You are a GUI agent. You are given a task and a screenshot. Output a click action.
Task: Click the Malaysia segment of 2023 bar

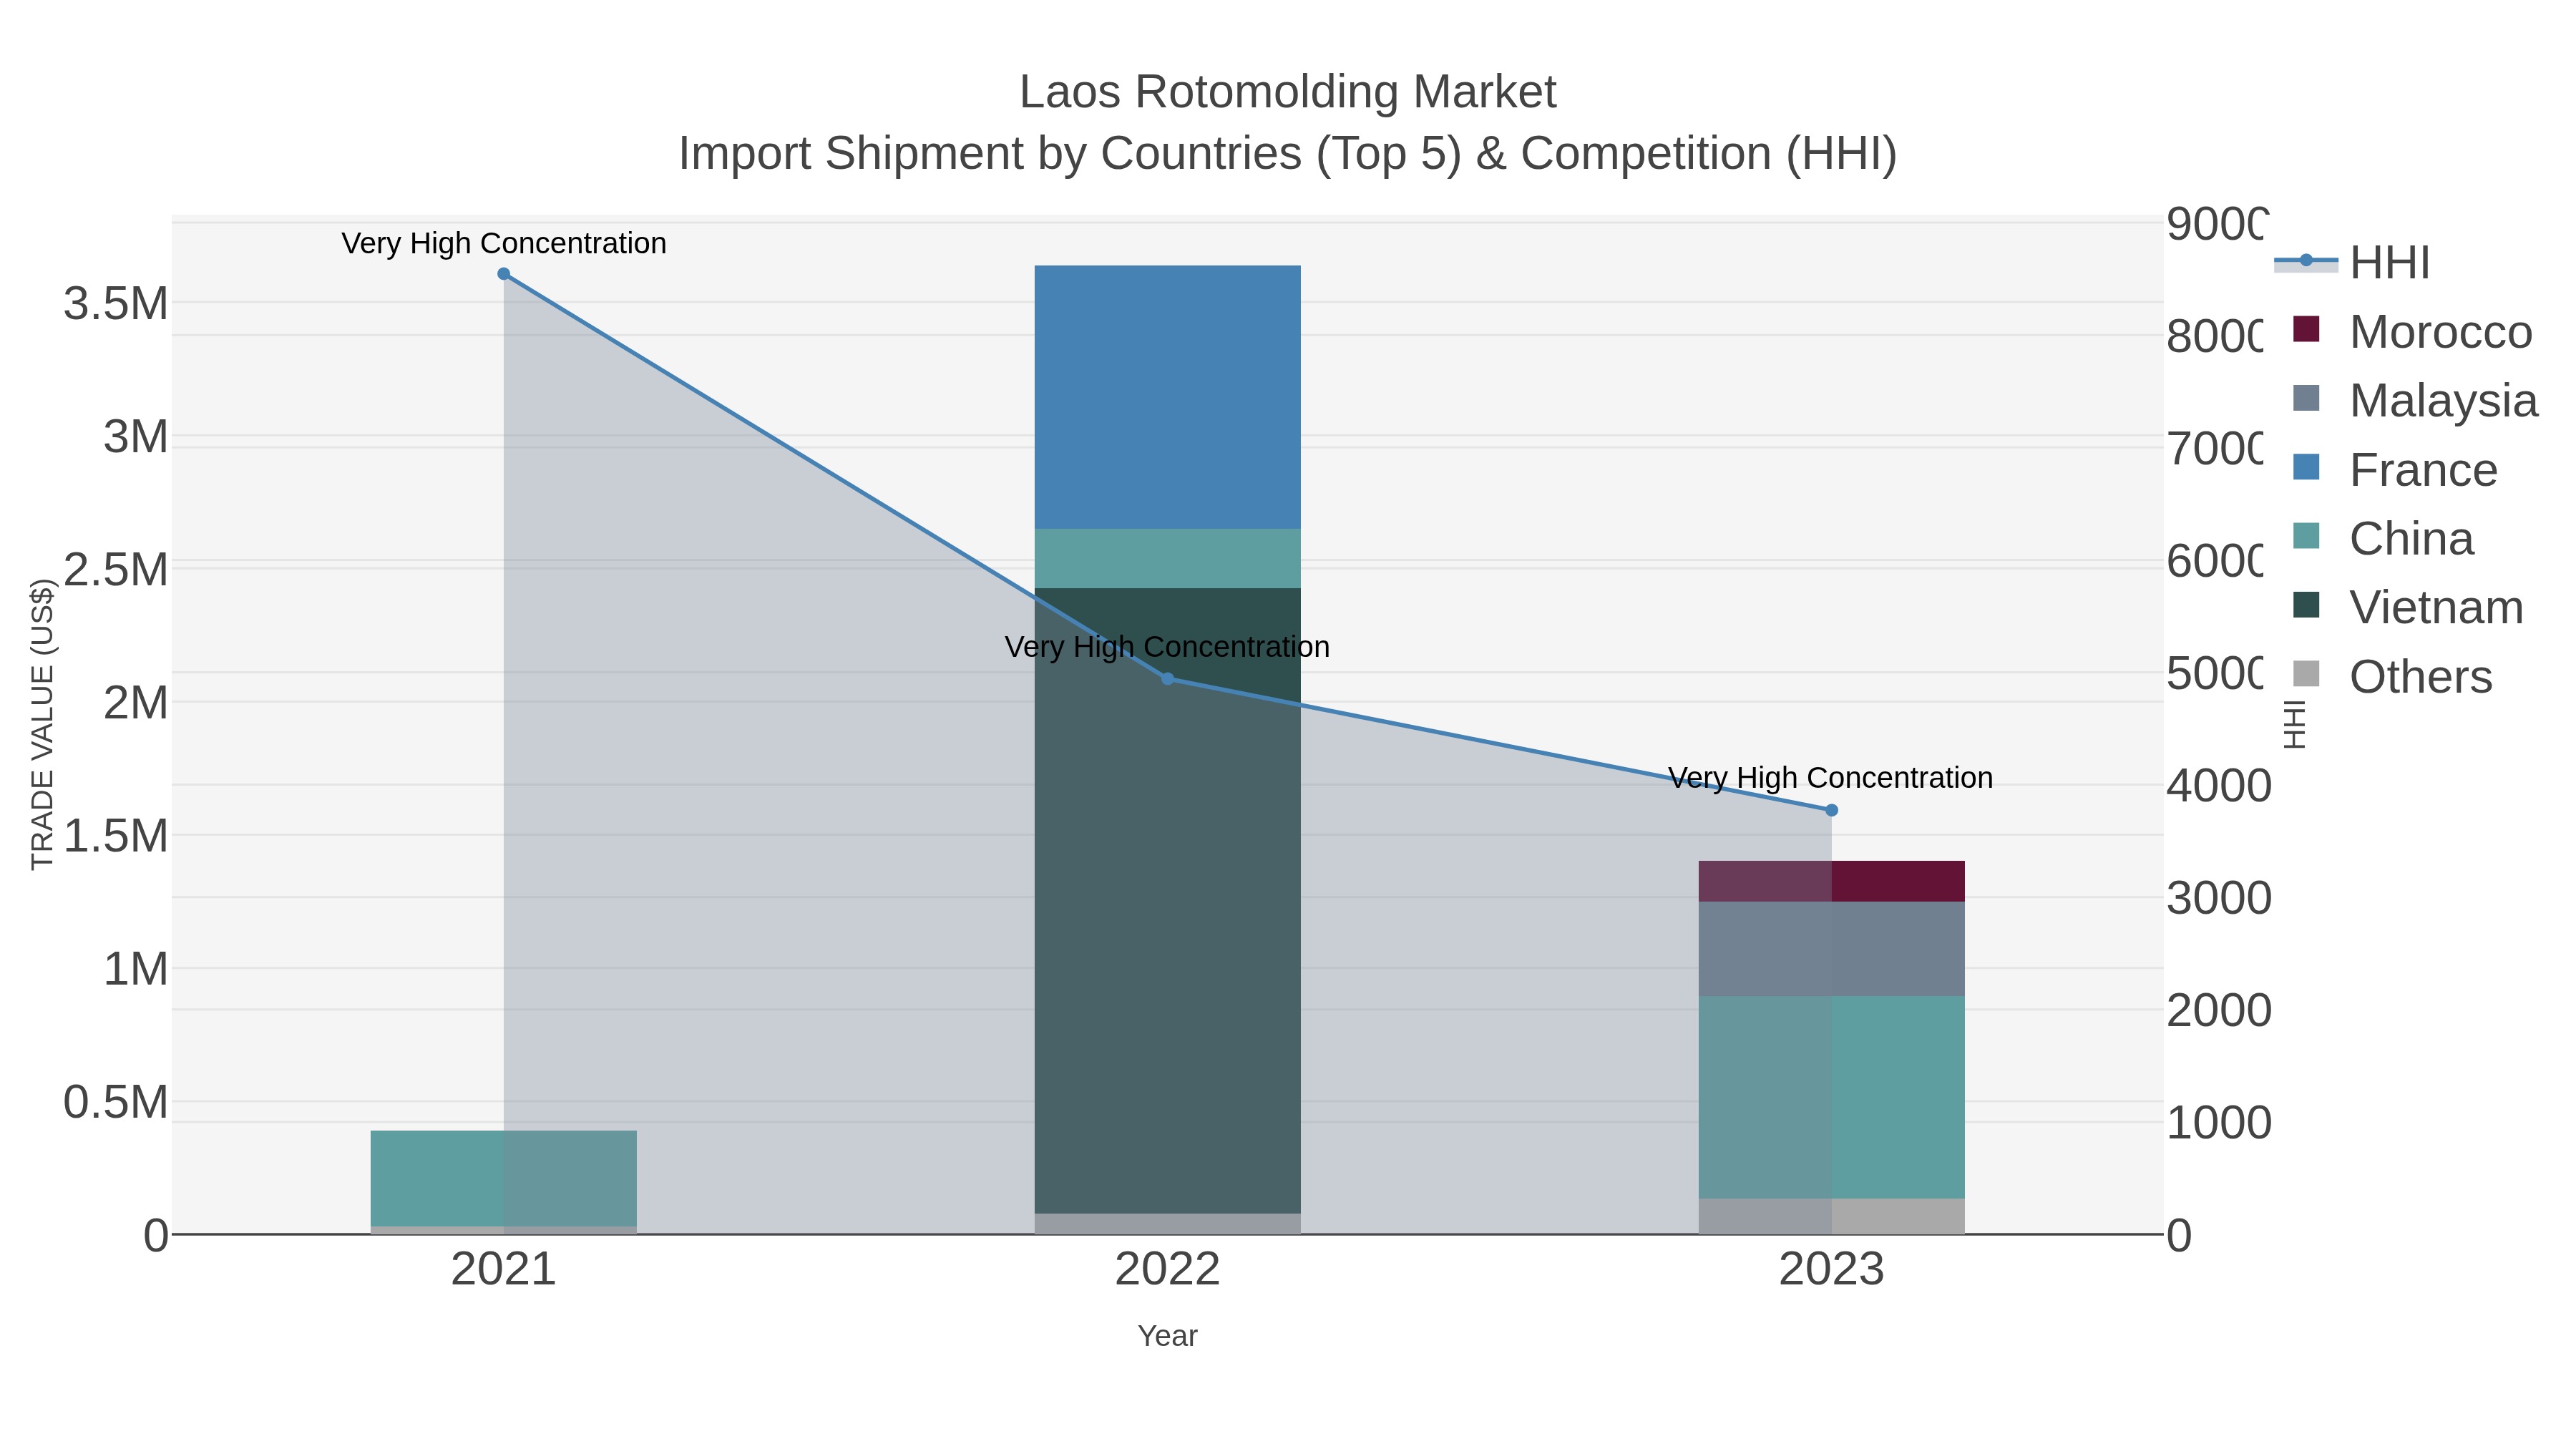[x=1831, y=949]
